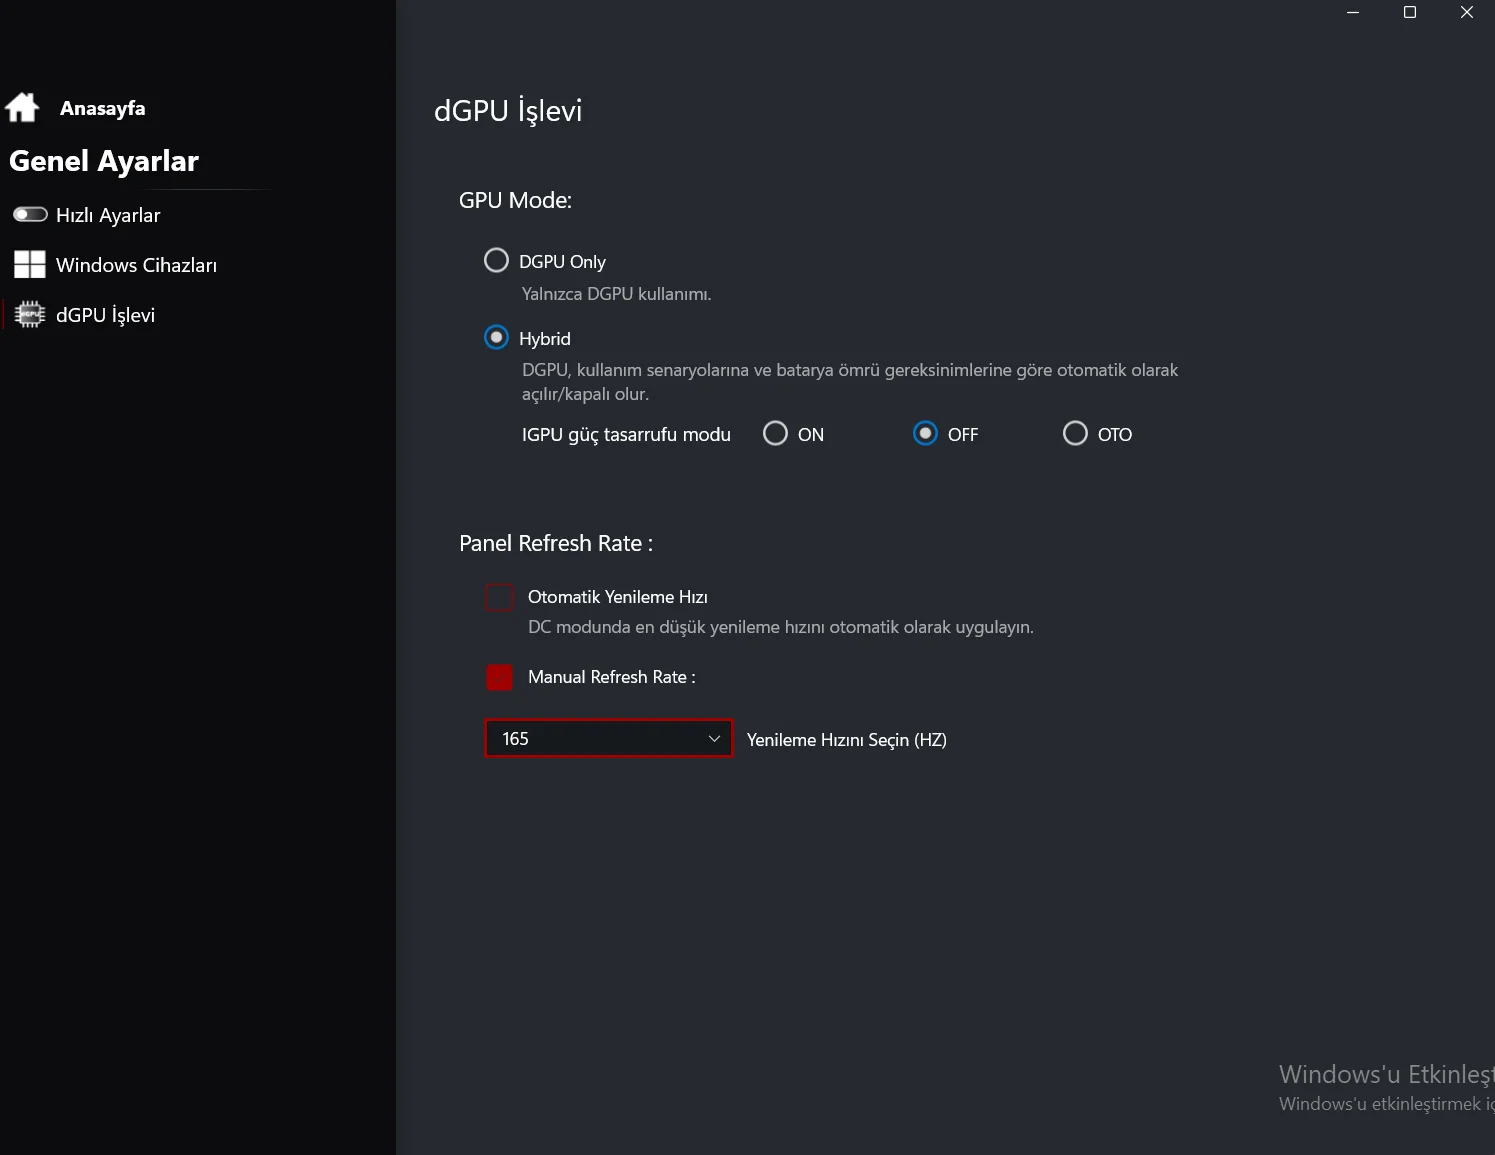Open the Hızlı Ayarlar menu entry
The image size is (1495, 1155).
tap(108, 215)
